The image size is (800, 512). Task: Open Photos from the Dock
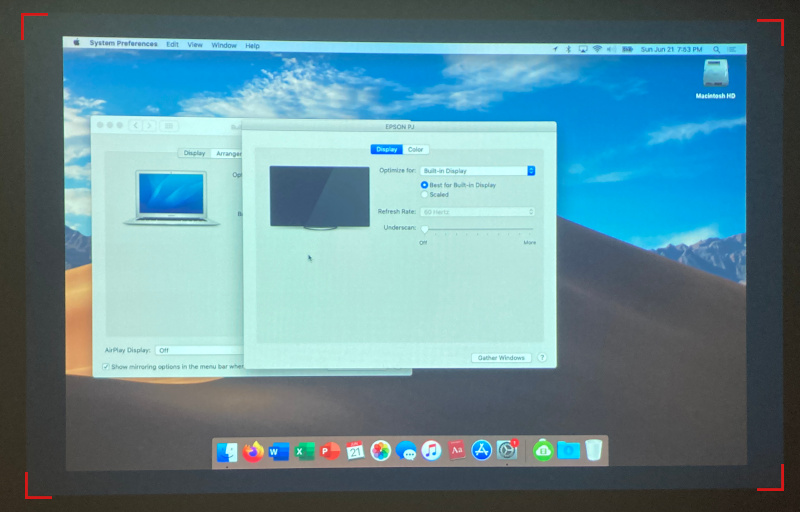click(x=381, y=451)
